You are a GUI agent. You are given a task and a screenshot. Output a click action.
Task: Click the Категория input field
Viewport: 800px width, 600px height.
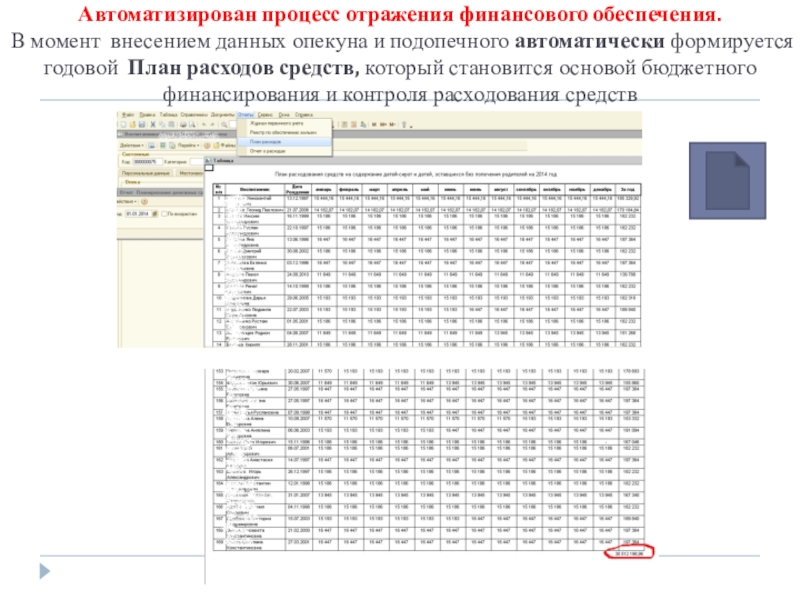pyautogui.click(x=196, y=162)
